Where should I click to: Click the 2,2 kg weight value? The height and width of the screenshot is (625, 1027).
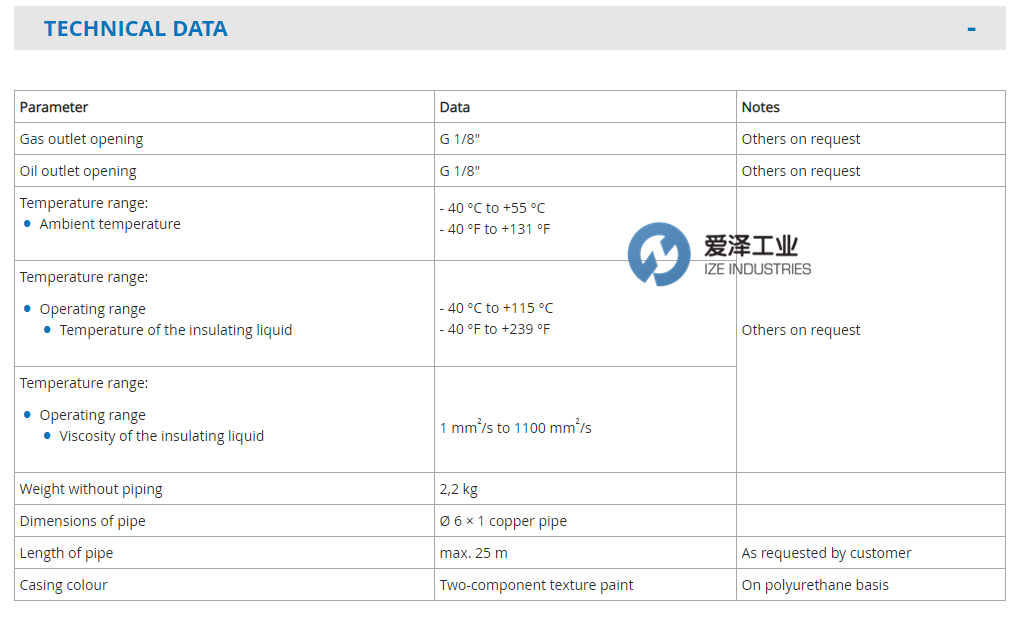click(x=459, y=489)
